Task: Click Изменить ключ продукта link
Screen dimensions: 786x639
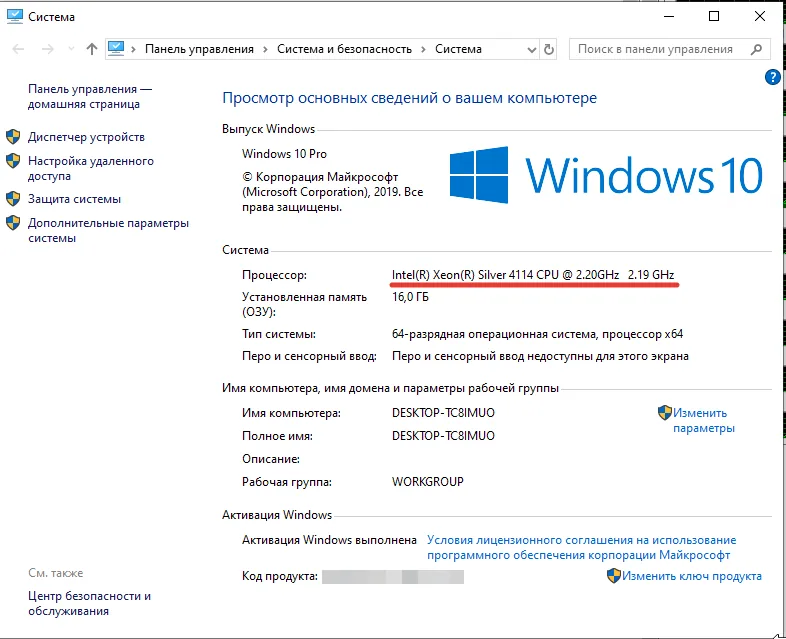Action: [x=692, y=576]
